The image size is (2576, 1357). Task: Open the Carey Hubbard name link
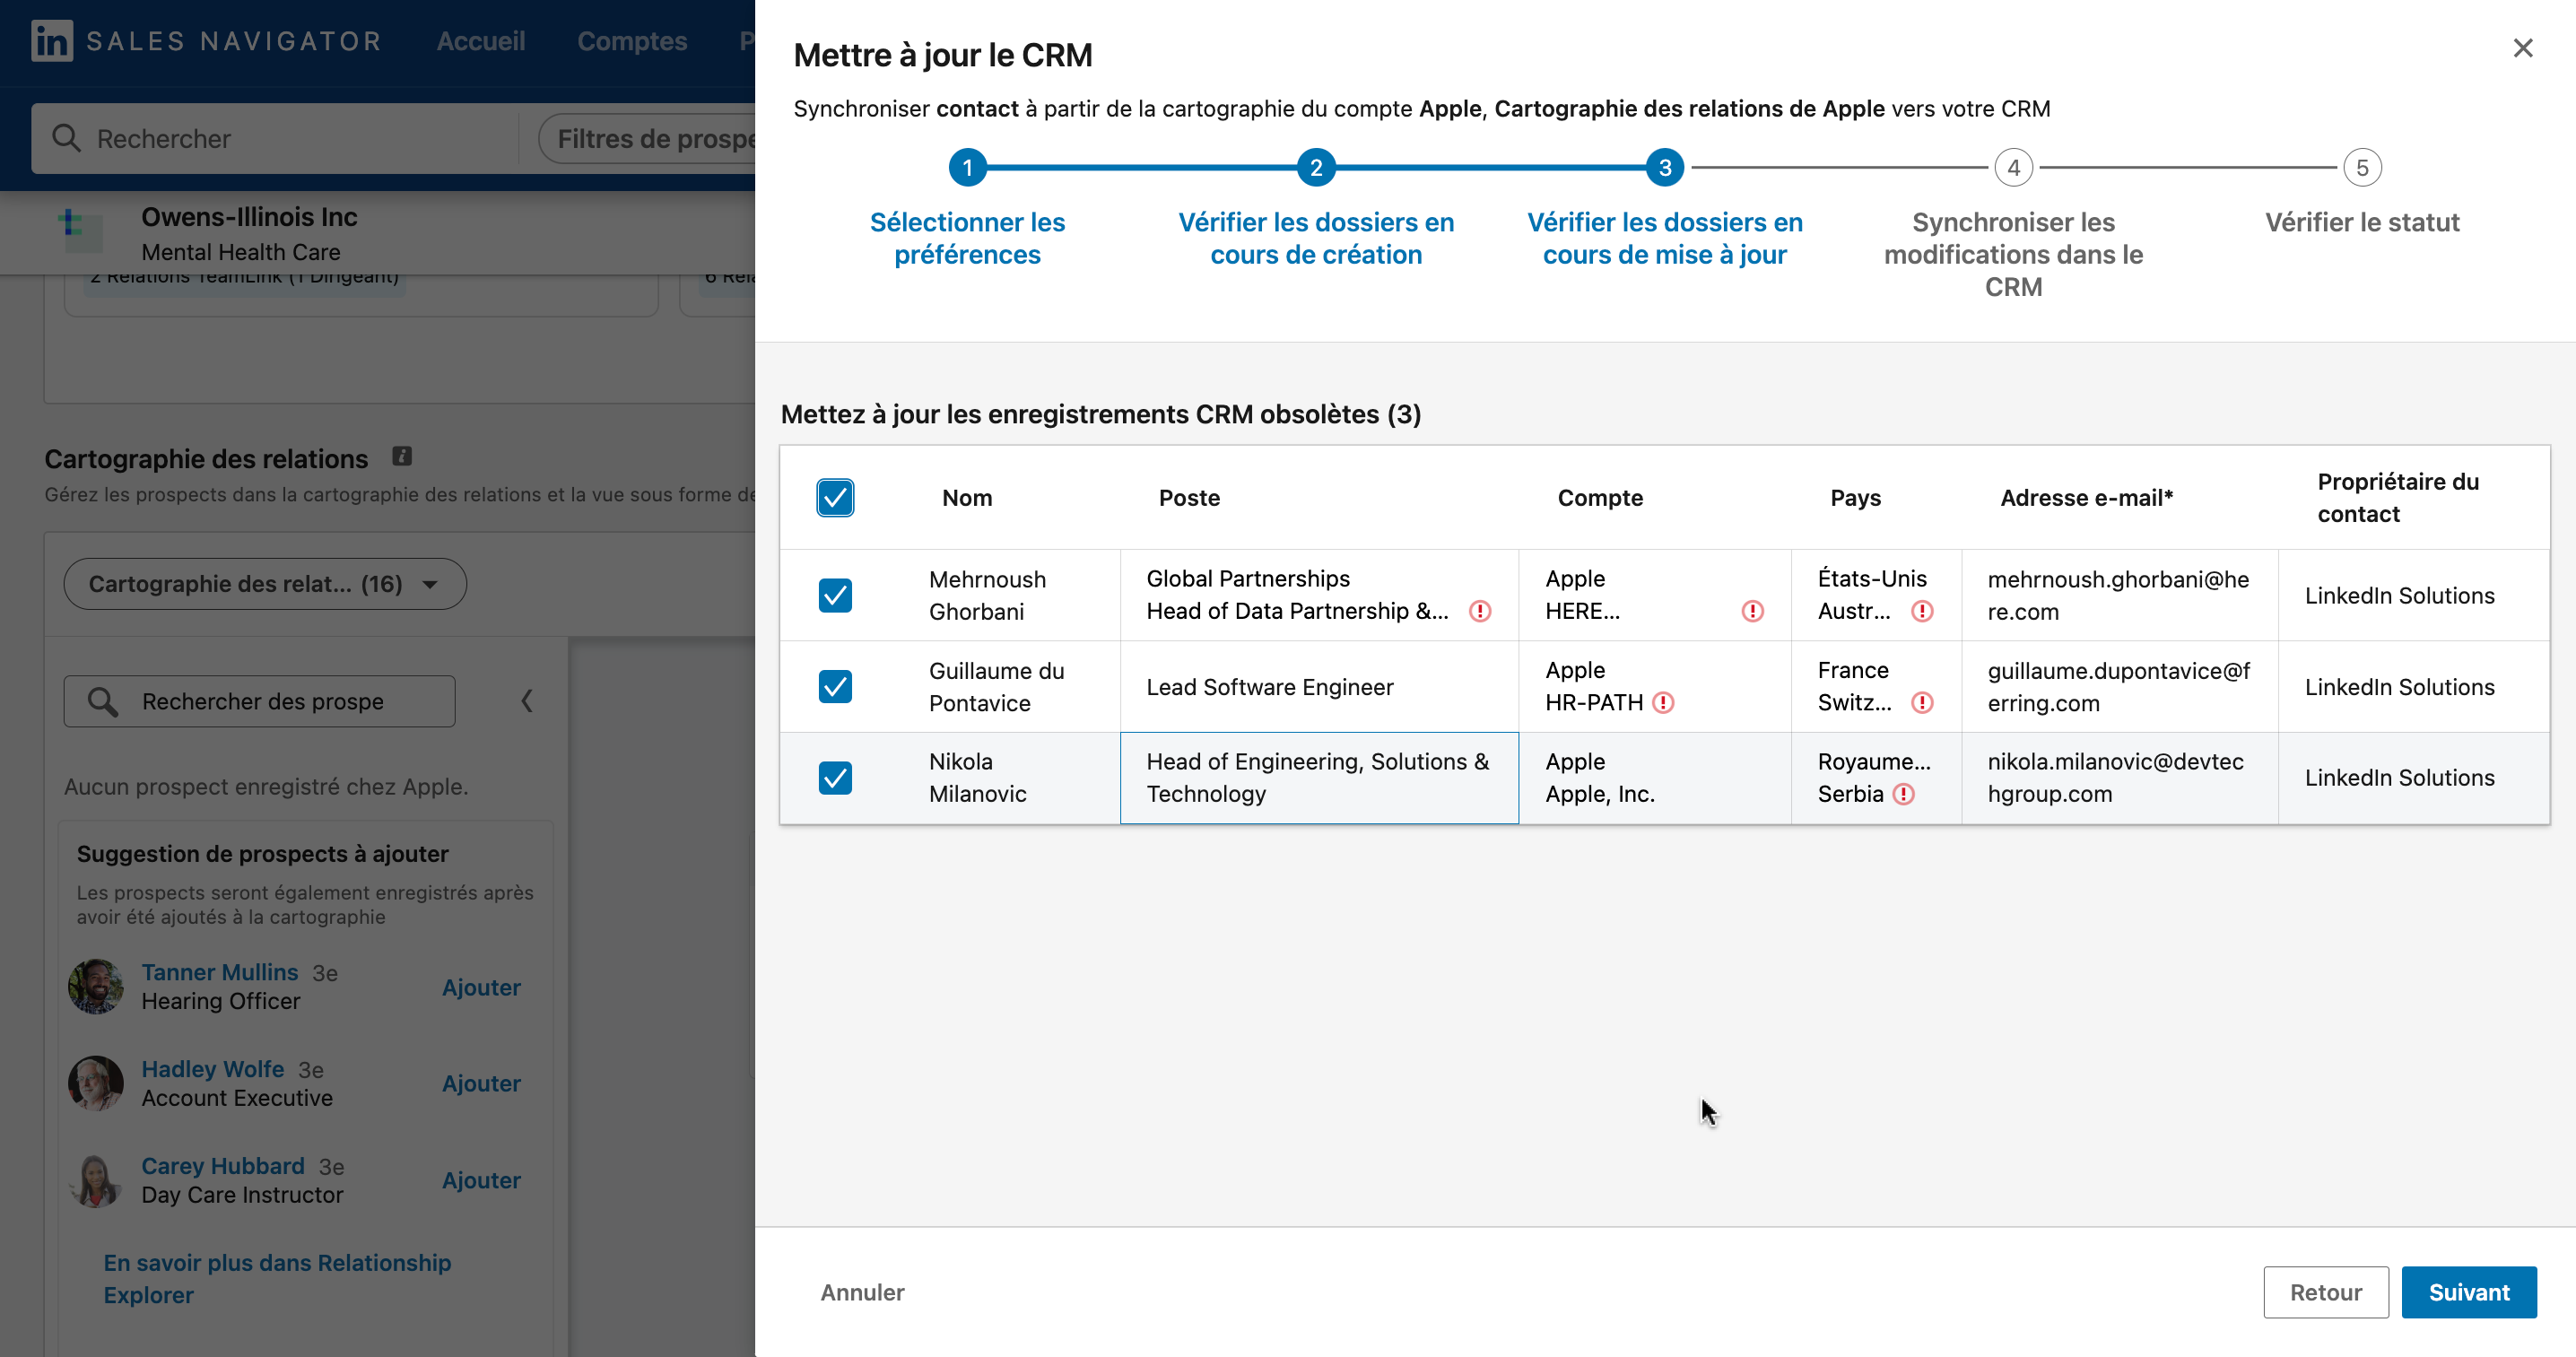pos(223,1166)
